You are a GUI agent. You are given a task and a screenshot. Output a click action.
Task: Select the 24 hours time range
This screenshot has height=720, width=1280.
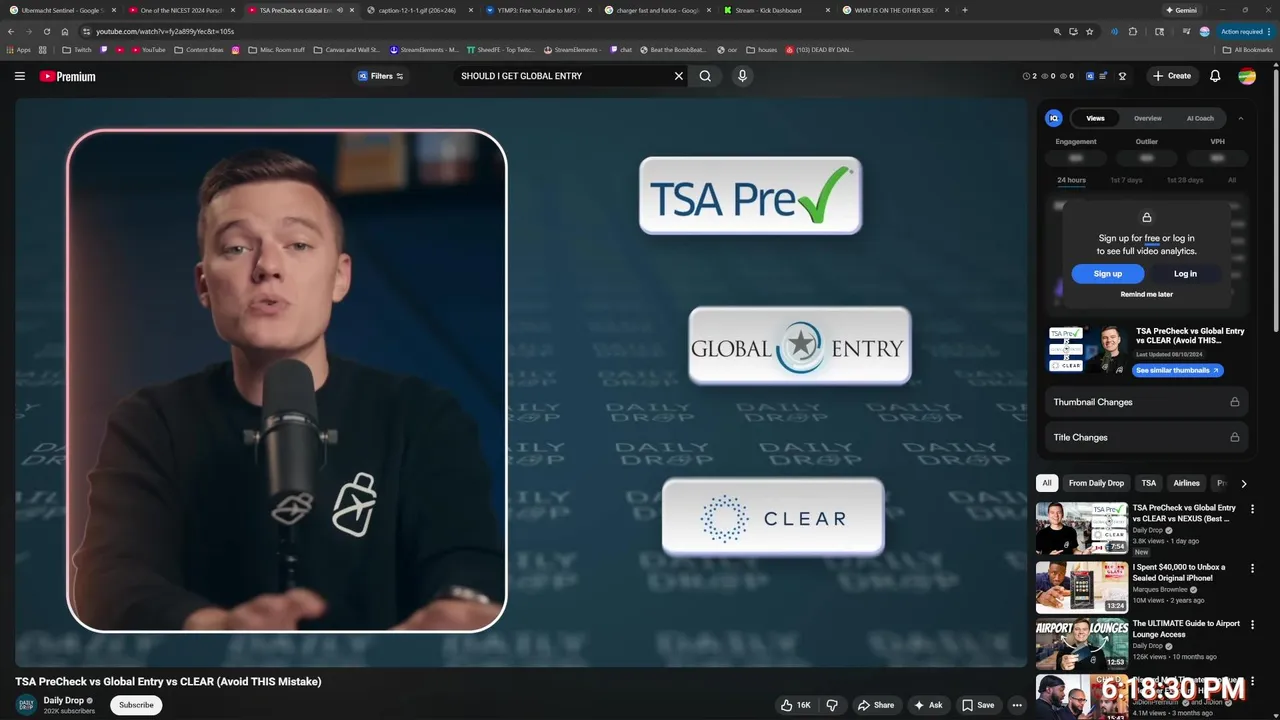pos(1071,180)
